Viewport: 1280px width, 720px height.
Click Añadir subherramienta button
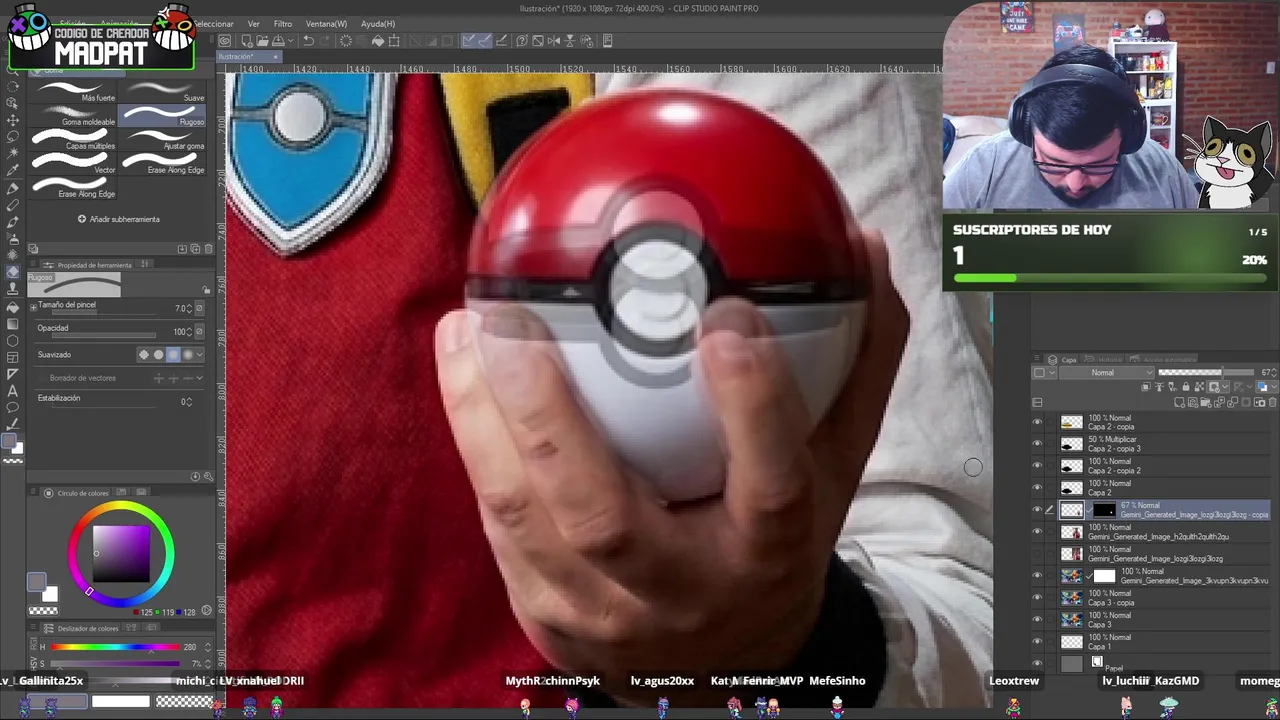pos(119,219)
